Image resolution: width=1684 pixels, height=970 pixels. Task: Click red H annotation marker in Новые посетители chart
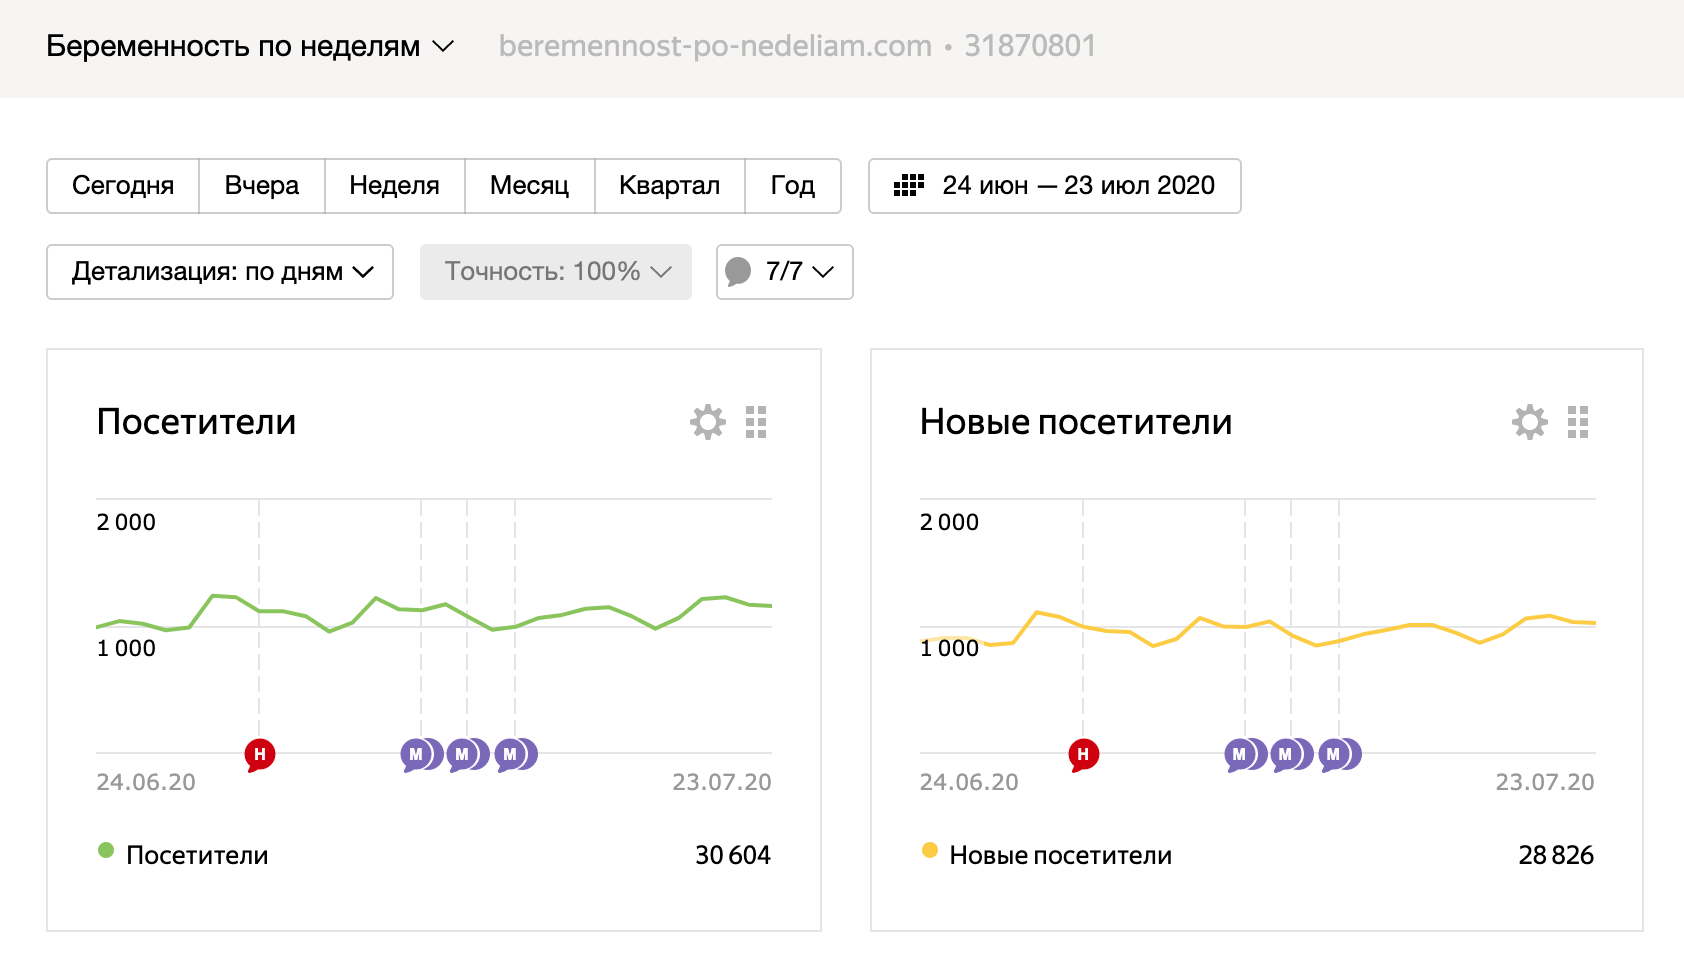point(1083,754)
